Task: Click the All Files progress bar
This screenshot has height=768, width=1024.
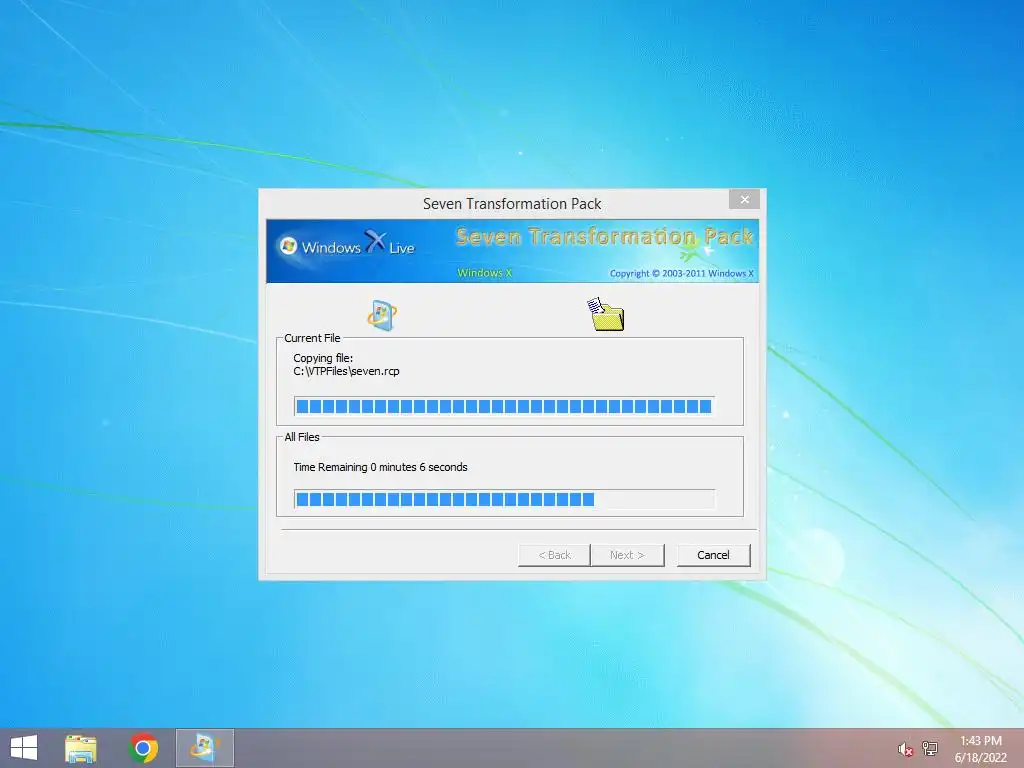Action: point(504,500)
